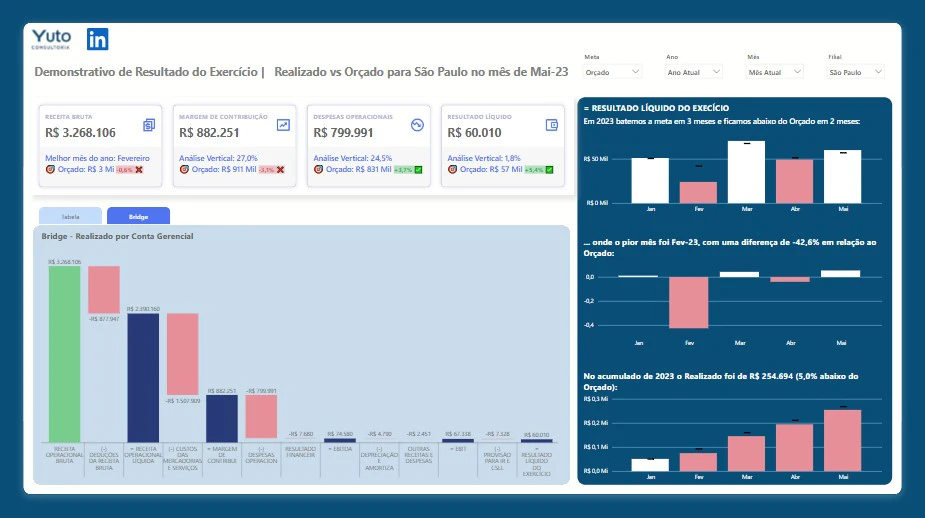Click the small negative Abr bar in difference chart
This screenshot has width=925, height=518.
[790, 280]
